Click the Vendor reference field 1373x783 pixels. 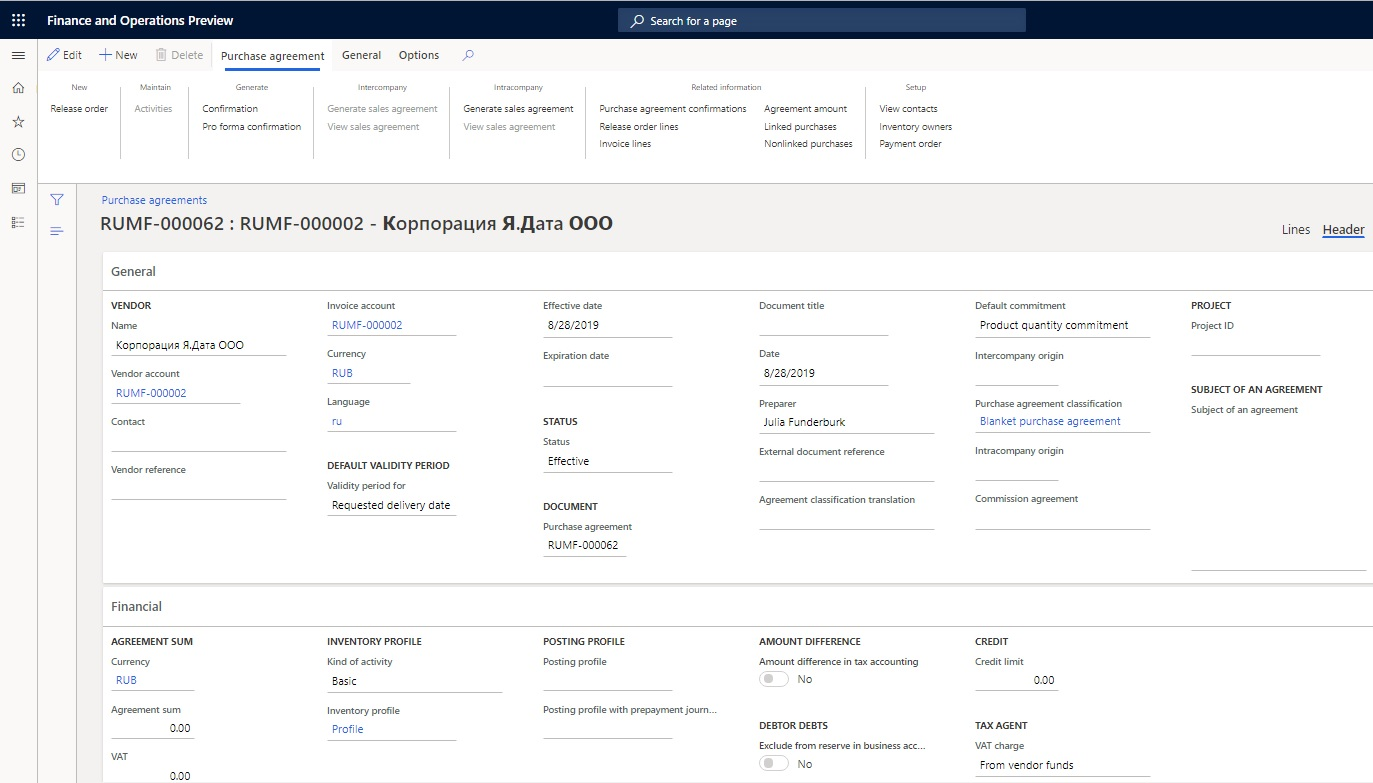point(198,489)
